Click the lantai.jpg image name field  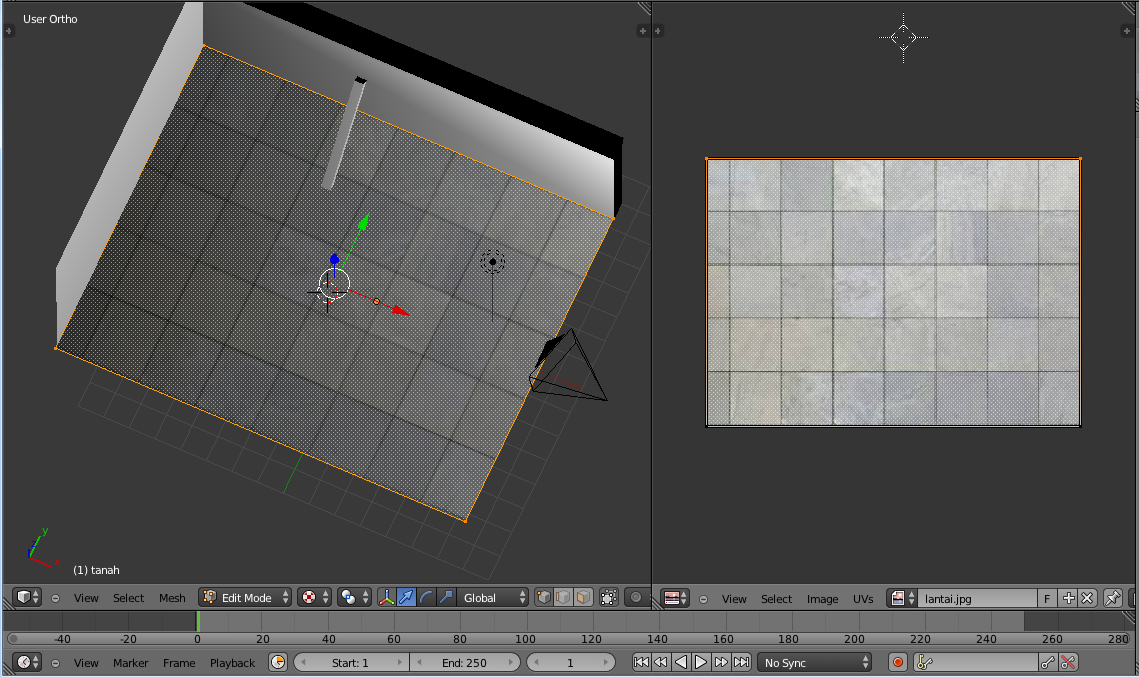pyautogui.click(x=977, y=599)
